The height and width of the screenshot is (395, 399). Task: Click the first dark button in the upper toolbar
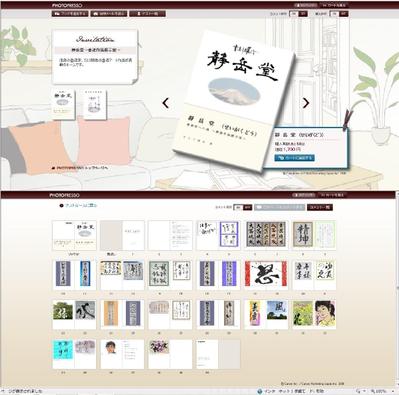coord(70,14)
